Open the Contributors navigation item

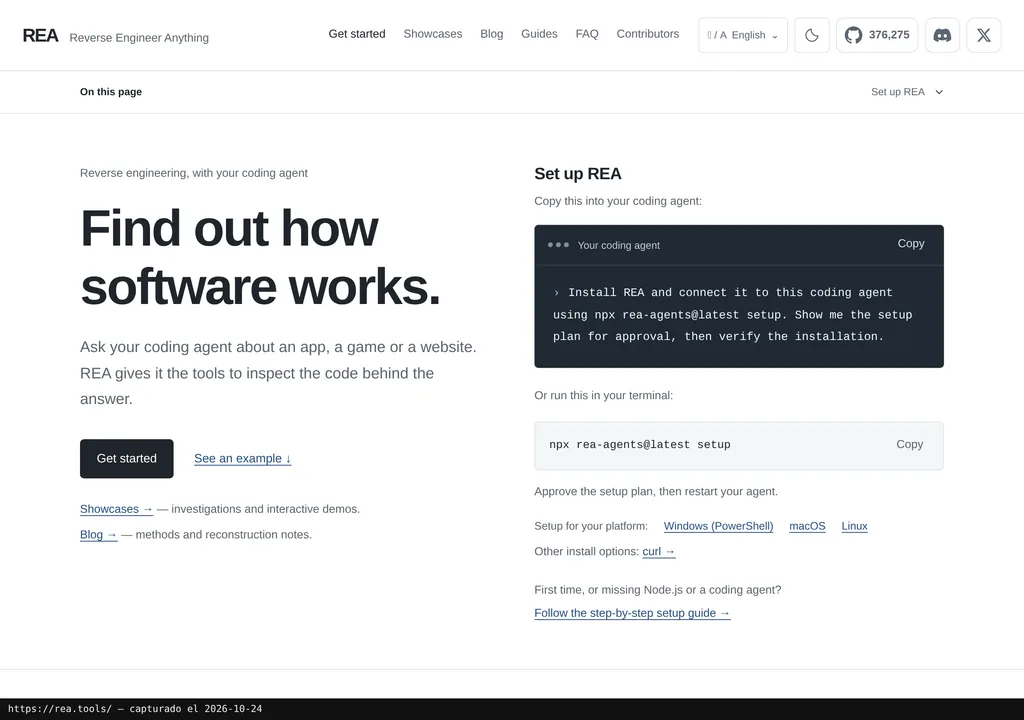point(648,34)
